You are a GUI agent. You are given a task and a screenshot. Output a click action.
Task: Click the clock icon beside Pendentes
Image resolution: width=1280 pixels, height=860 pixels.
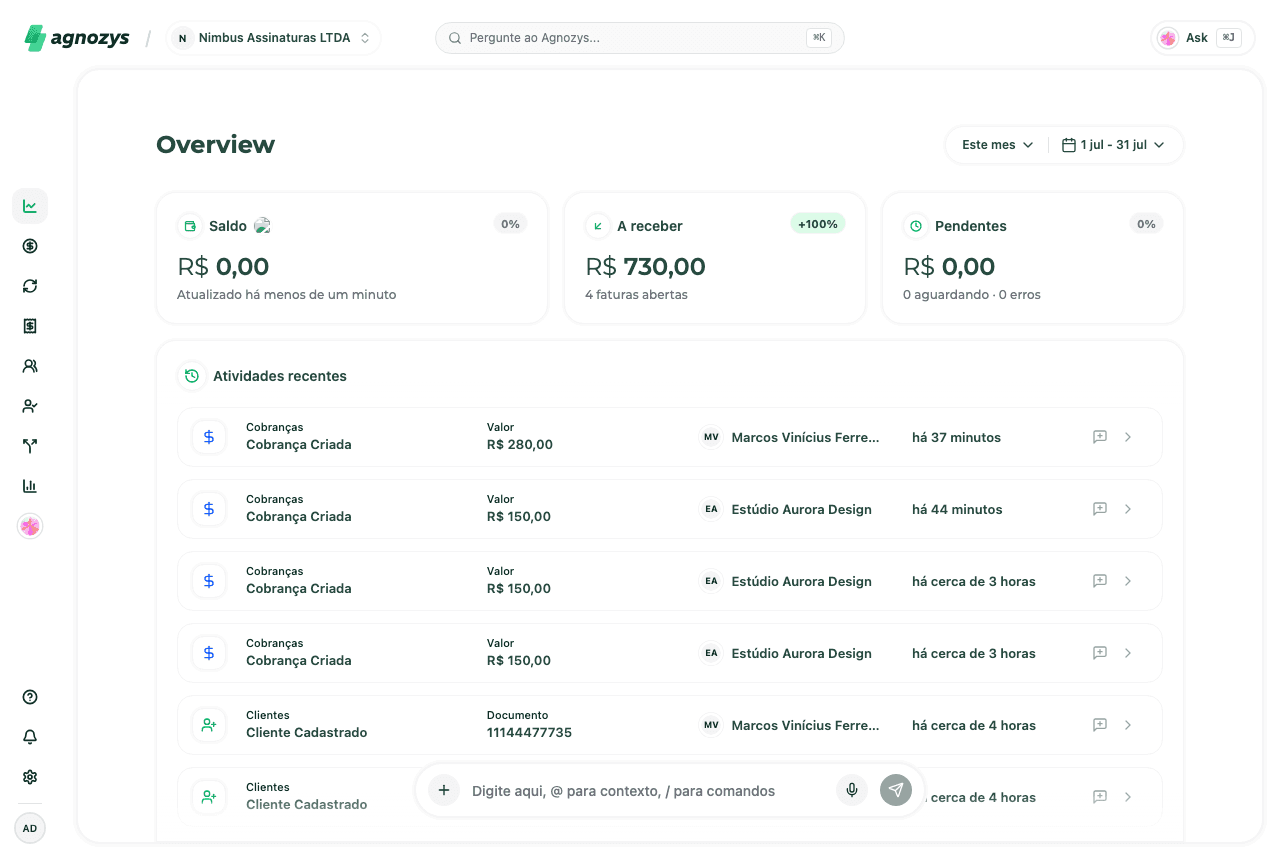916,226
